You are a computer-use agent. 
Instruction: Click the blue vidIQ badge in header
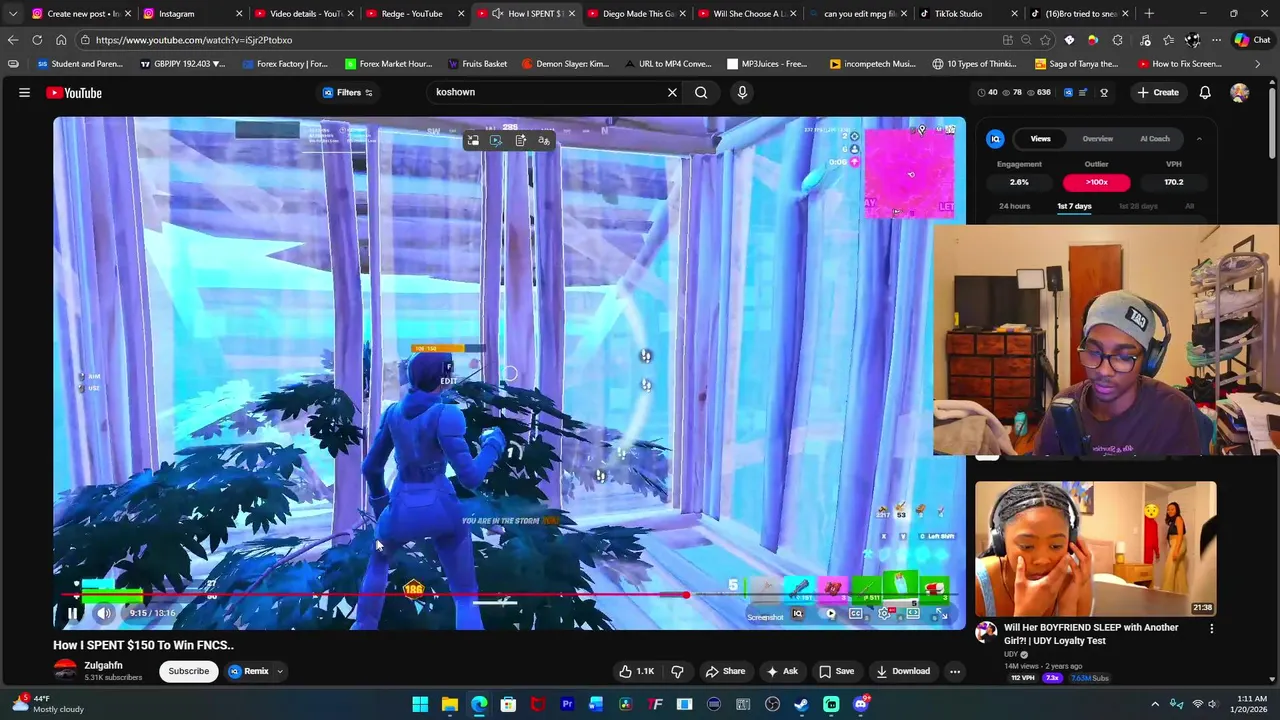[x=1068, y=92]
